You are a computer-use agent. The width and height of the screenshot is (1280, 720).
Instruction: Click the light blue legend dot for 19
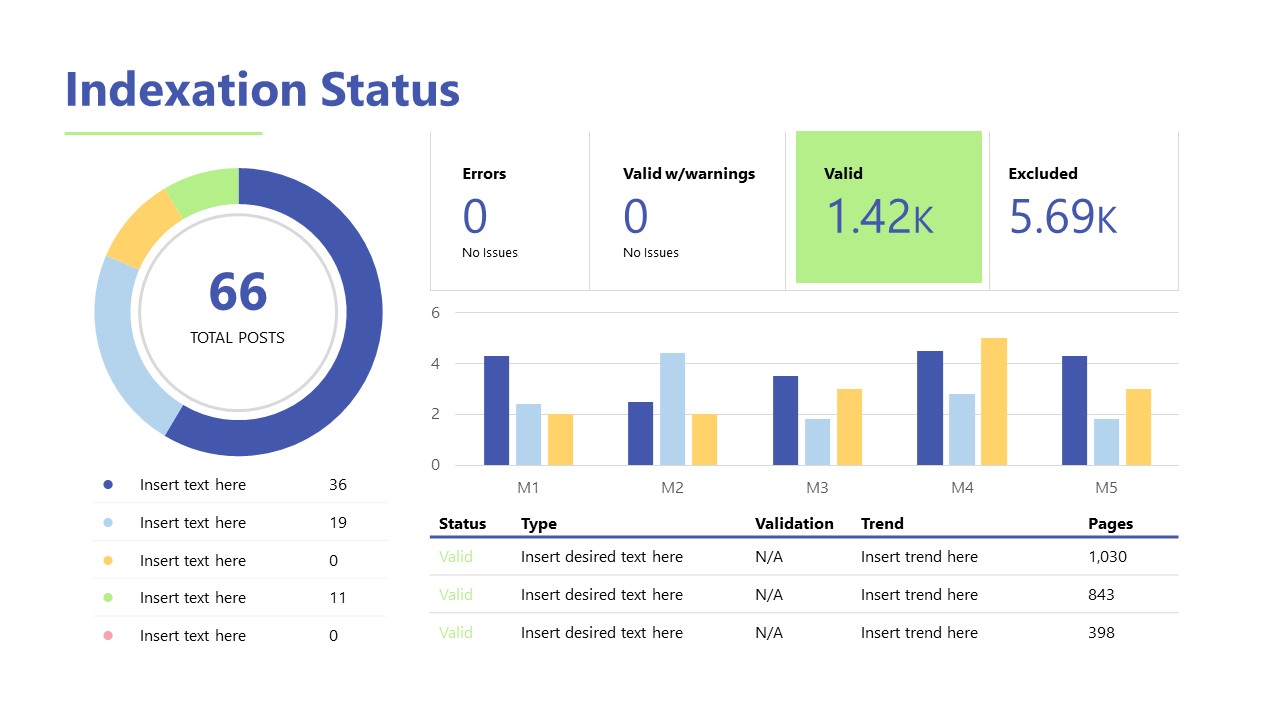pos(108,523)
